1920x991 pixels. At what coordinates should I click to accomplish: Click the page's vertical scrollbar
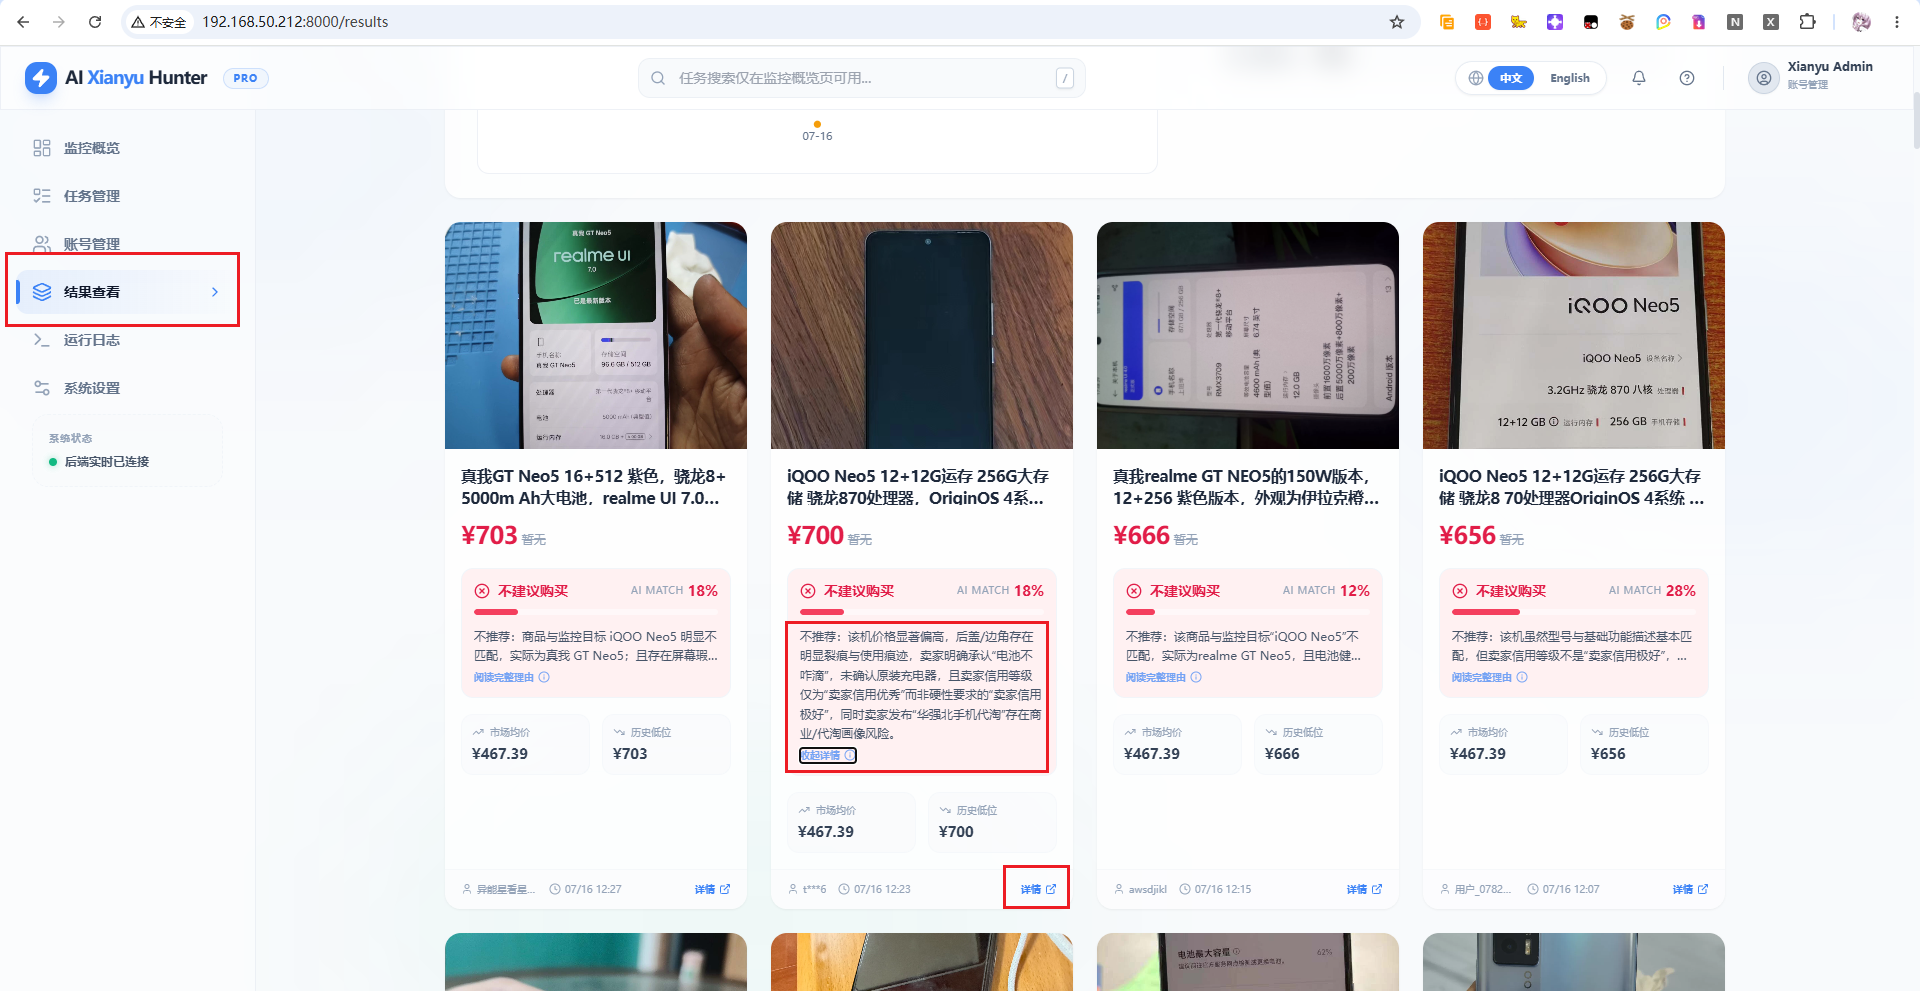(1915, 120)
